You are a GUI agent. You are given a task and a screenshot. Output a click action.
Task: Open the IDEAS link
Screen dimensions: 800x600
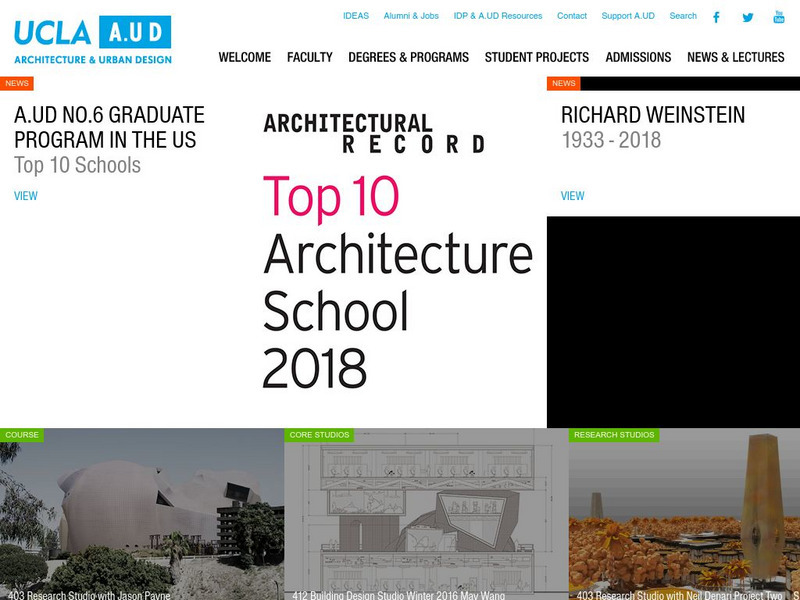coord(356,16)
